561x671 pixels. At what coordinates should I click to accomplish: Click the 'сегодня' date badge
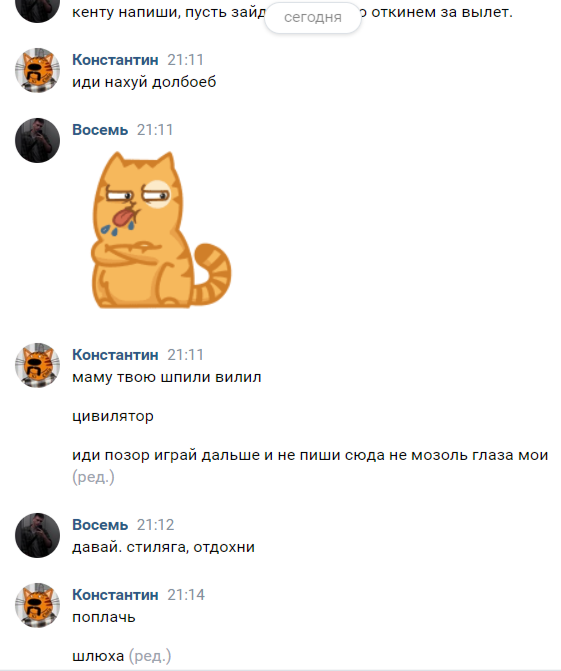coord(313,18)
